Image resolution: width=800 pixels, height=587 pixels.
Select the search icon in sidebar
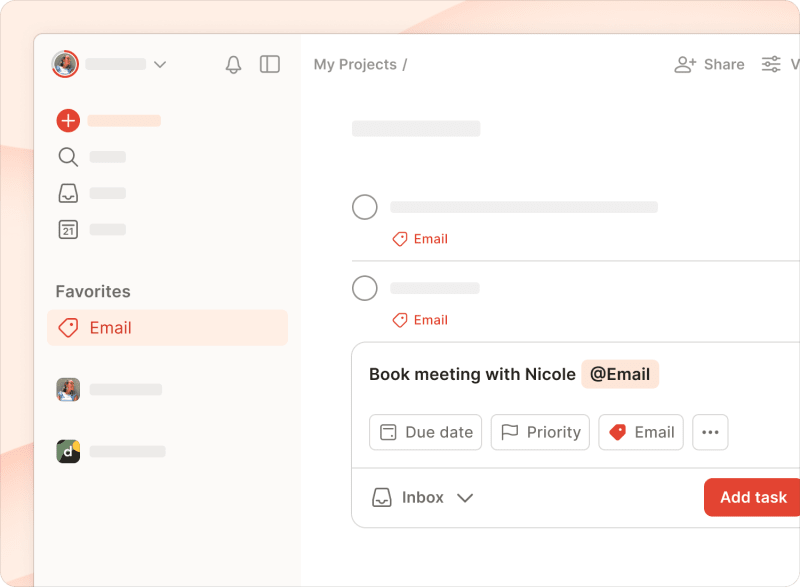67,157
